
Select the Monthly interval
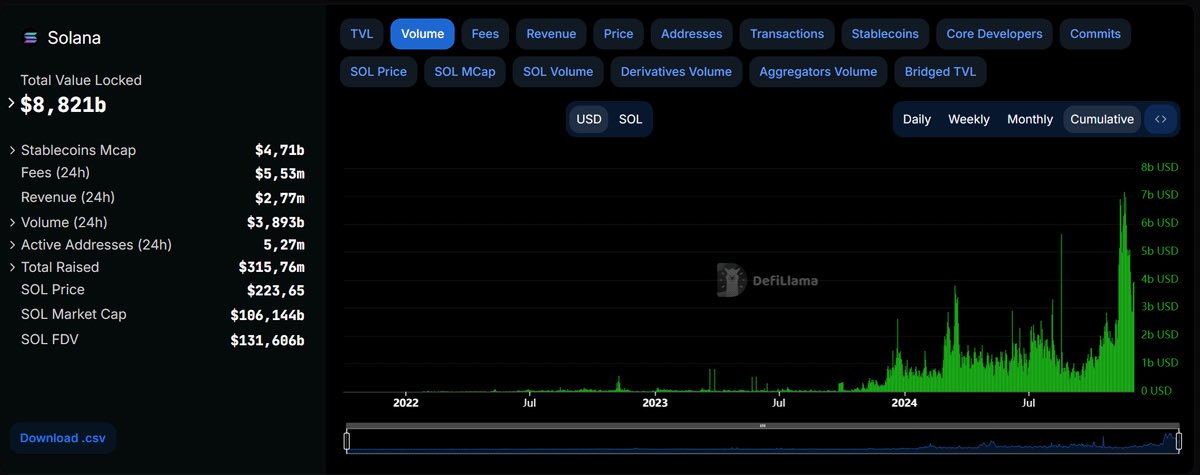(x=1030, y=119)
